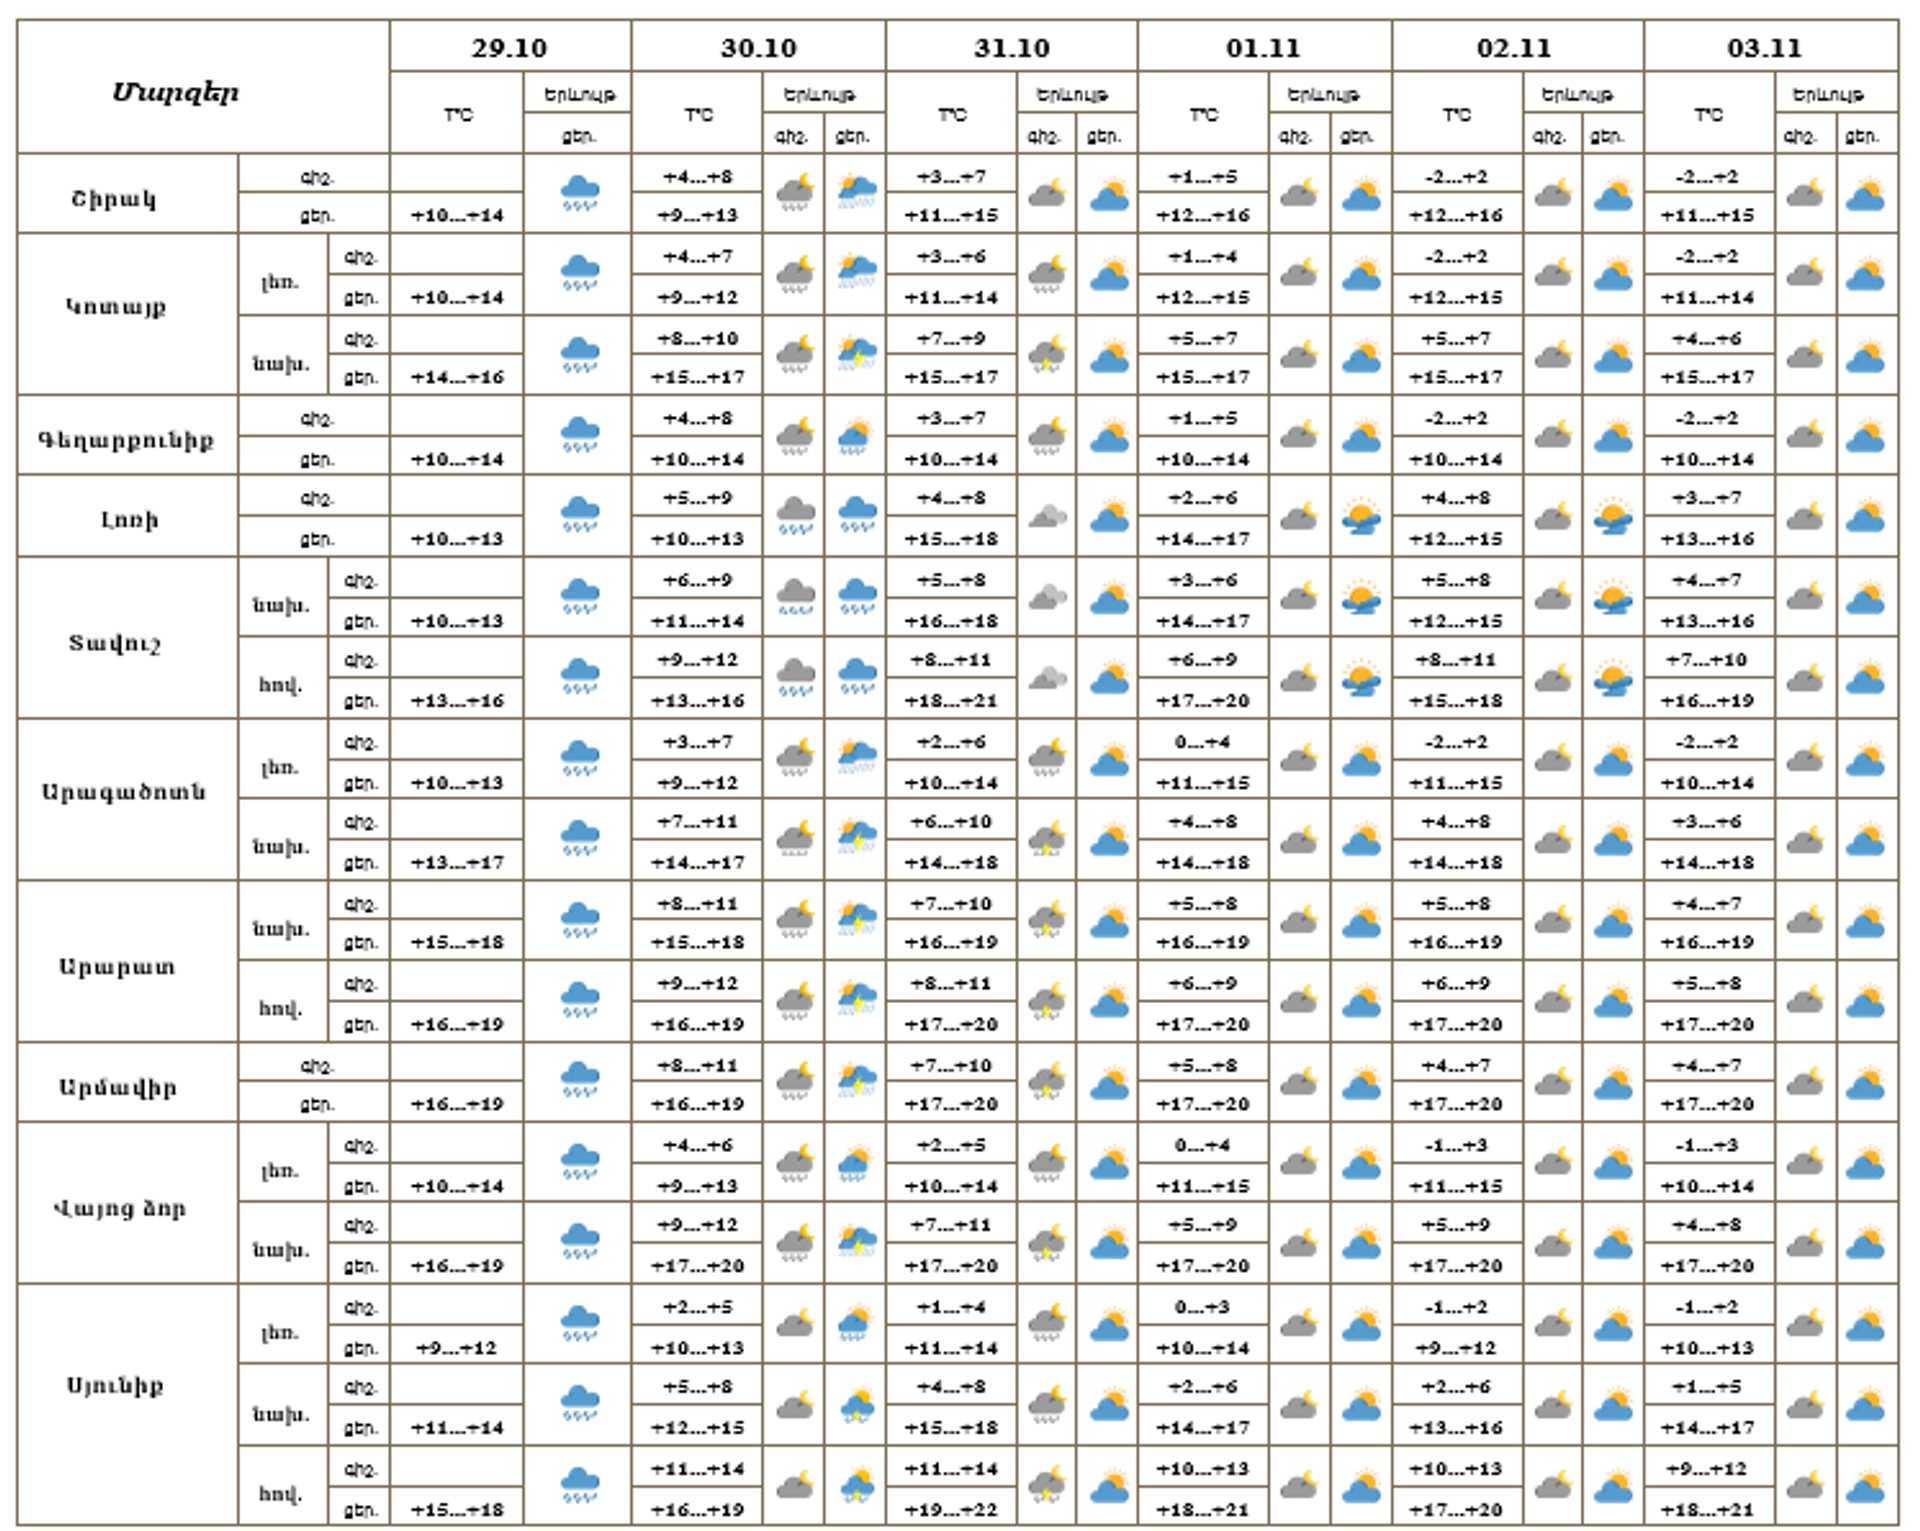
Task: Click Շիրակ daytime weather icon for 30.10
Action: (857, 192)
